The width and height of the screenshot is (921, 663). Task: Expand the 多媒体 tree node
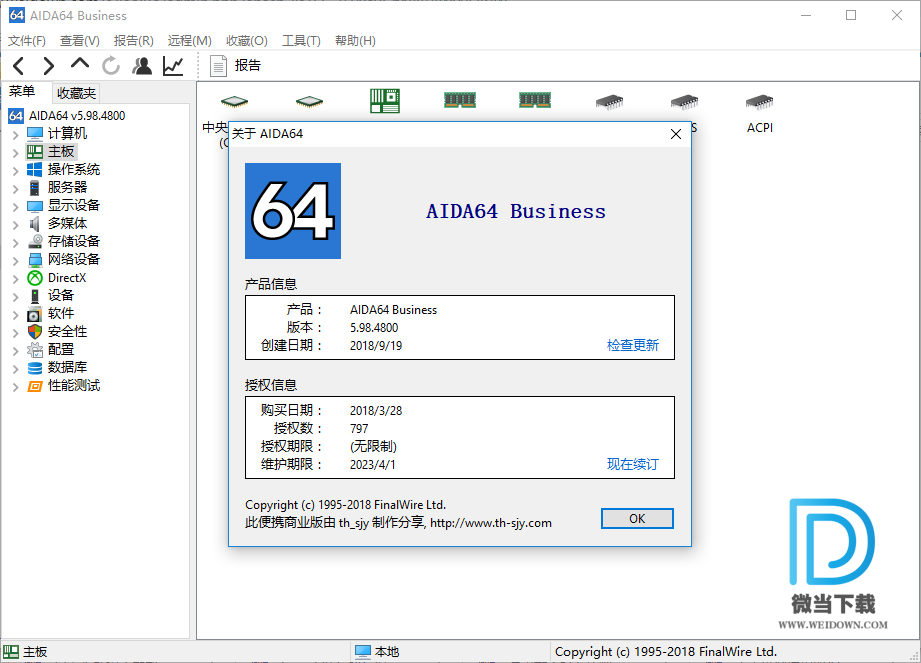click(15, 224)
